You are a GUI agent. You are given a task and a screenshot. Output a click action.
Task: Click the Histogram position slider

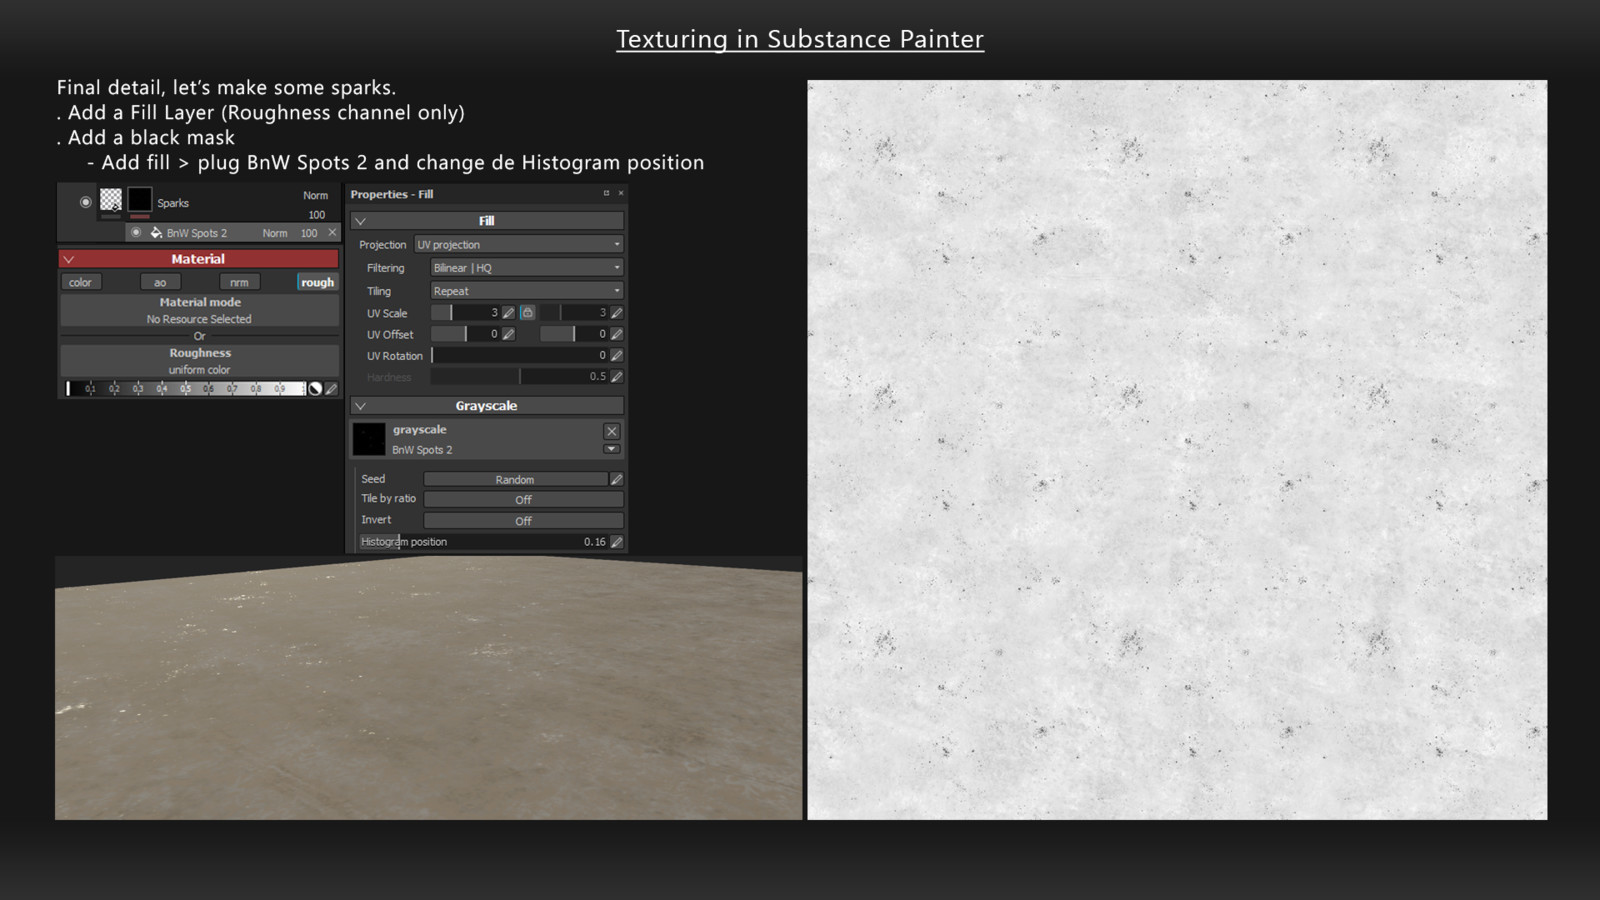[x=483, y=542]
